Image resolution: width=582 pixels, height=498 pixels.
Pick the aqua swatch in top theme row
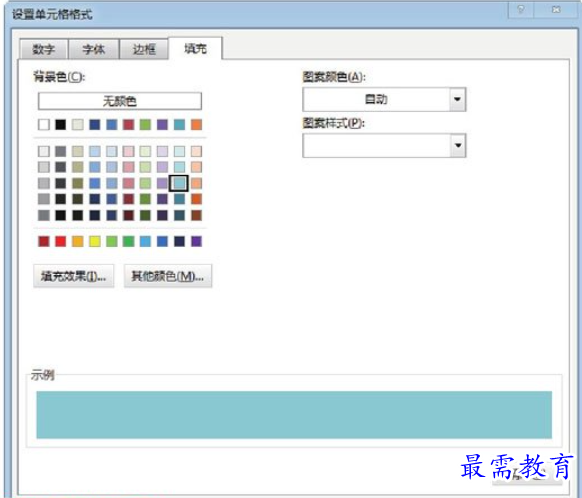(179, 124)
